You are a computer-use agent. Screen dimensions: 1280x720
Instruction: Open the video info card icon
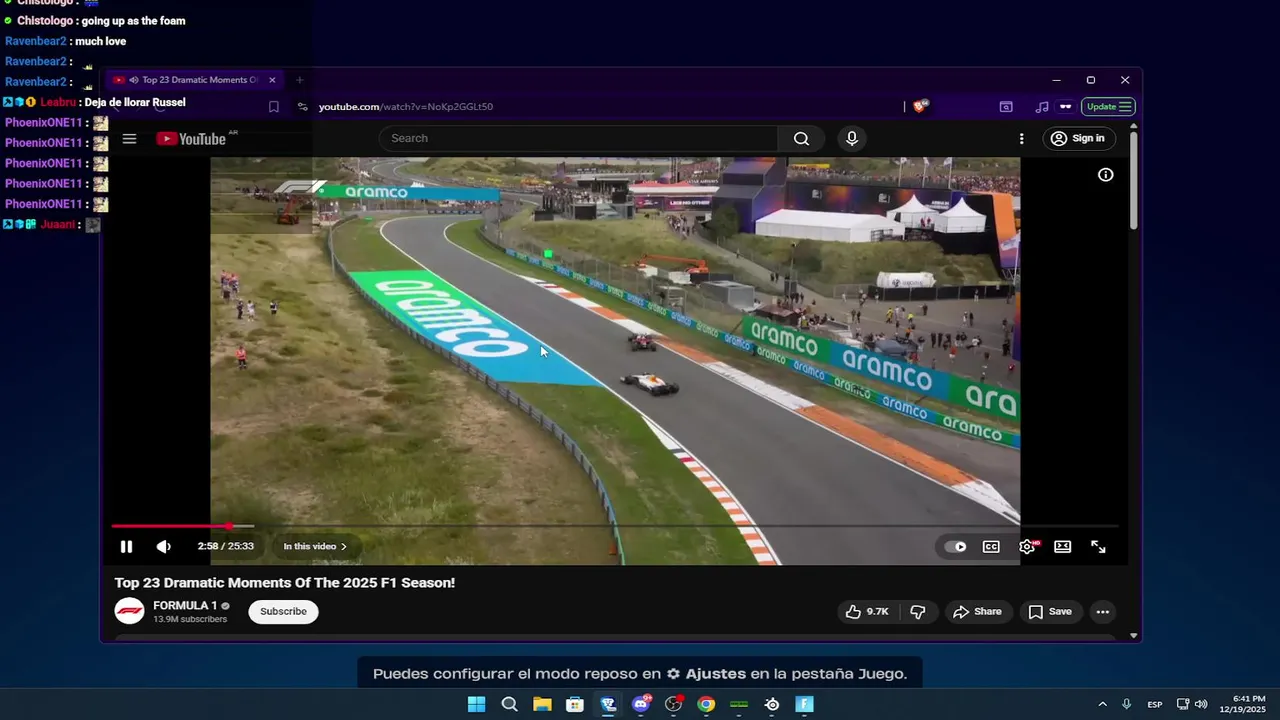pyautogui.click(x=1106, y=175)
